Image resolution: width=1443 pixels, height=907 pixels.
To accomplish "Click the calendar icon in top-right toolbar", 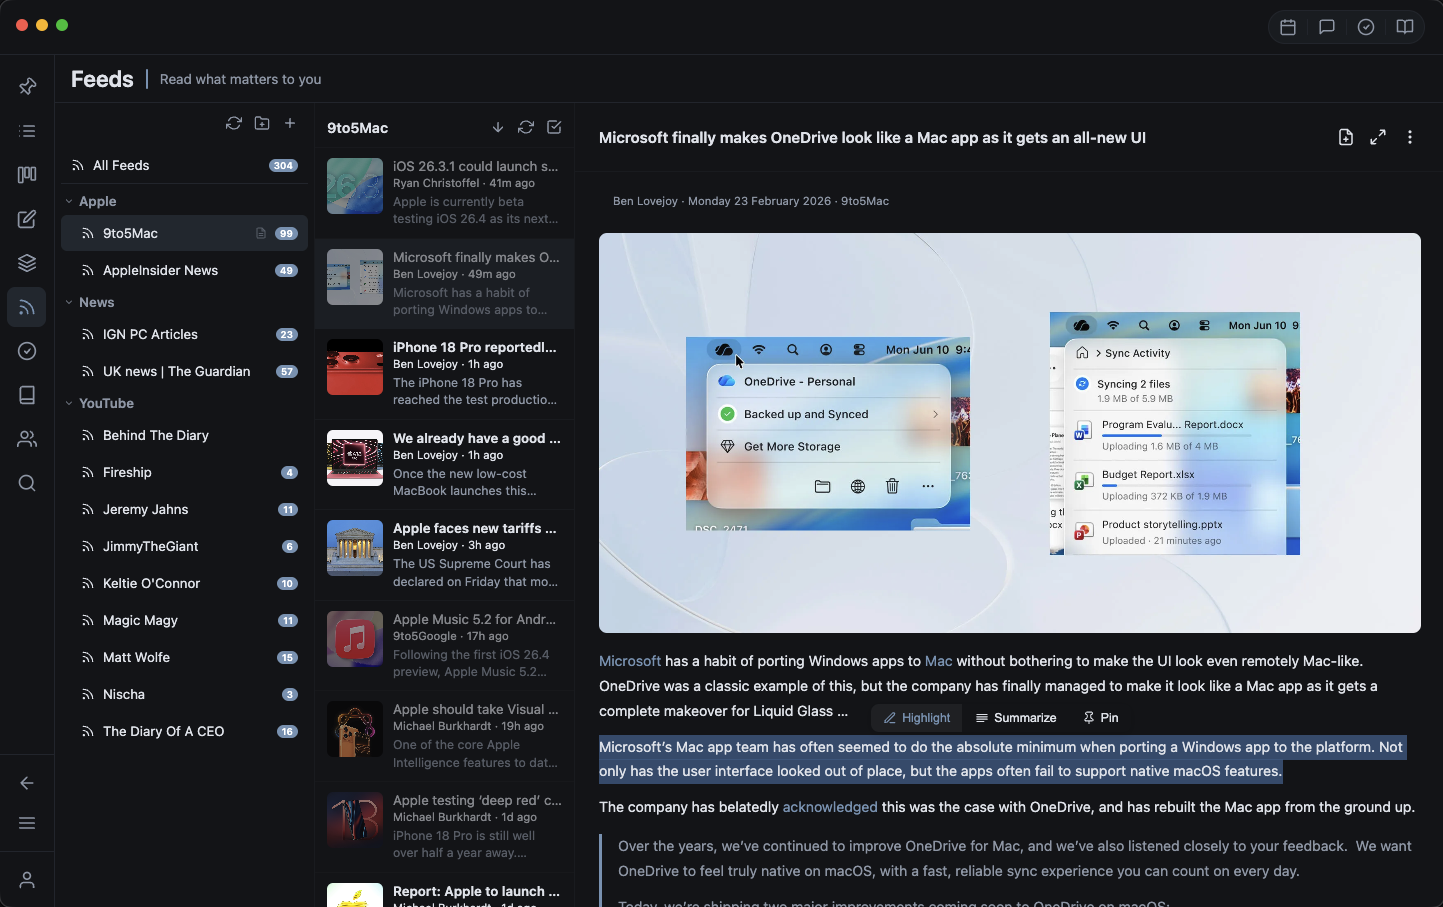I will (x=1288, y=27).
